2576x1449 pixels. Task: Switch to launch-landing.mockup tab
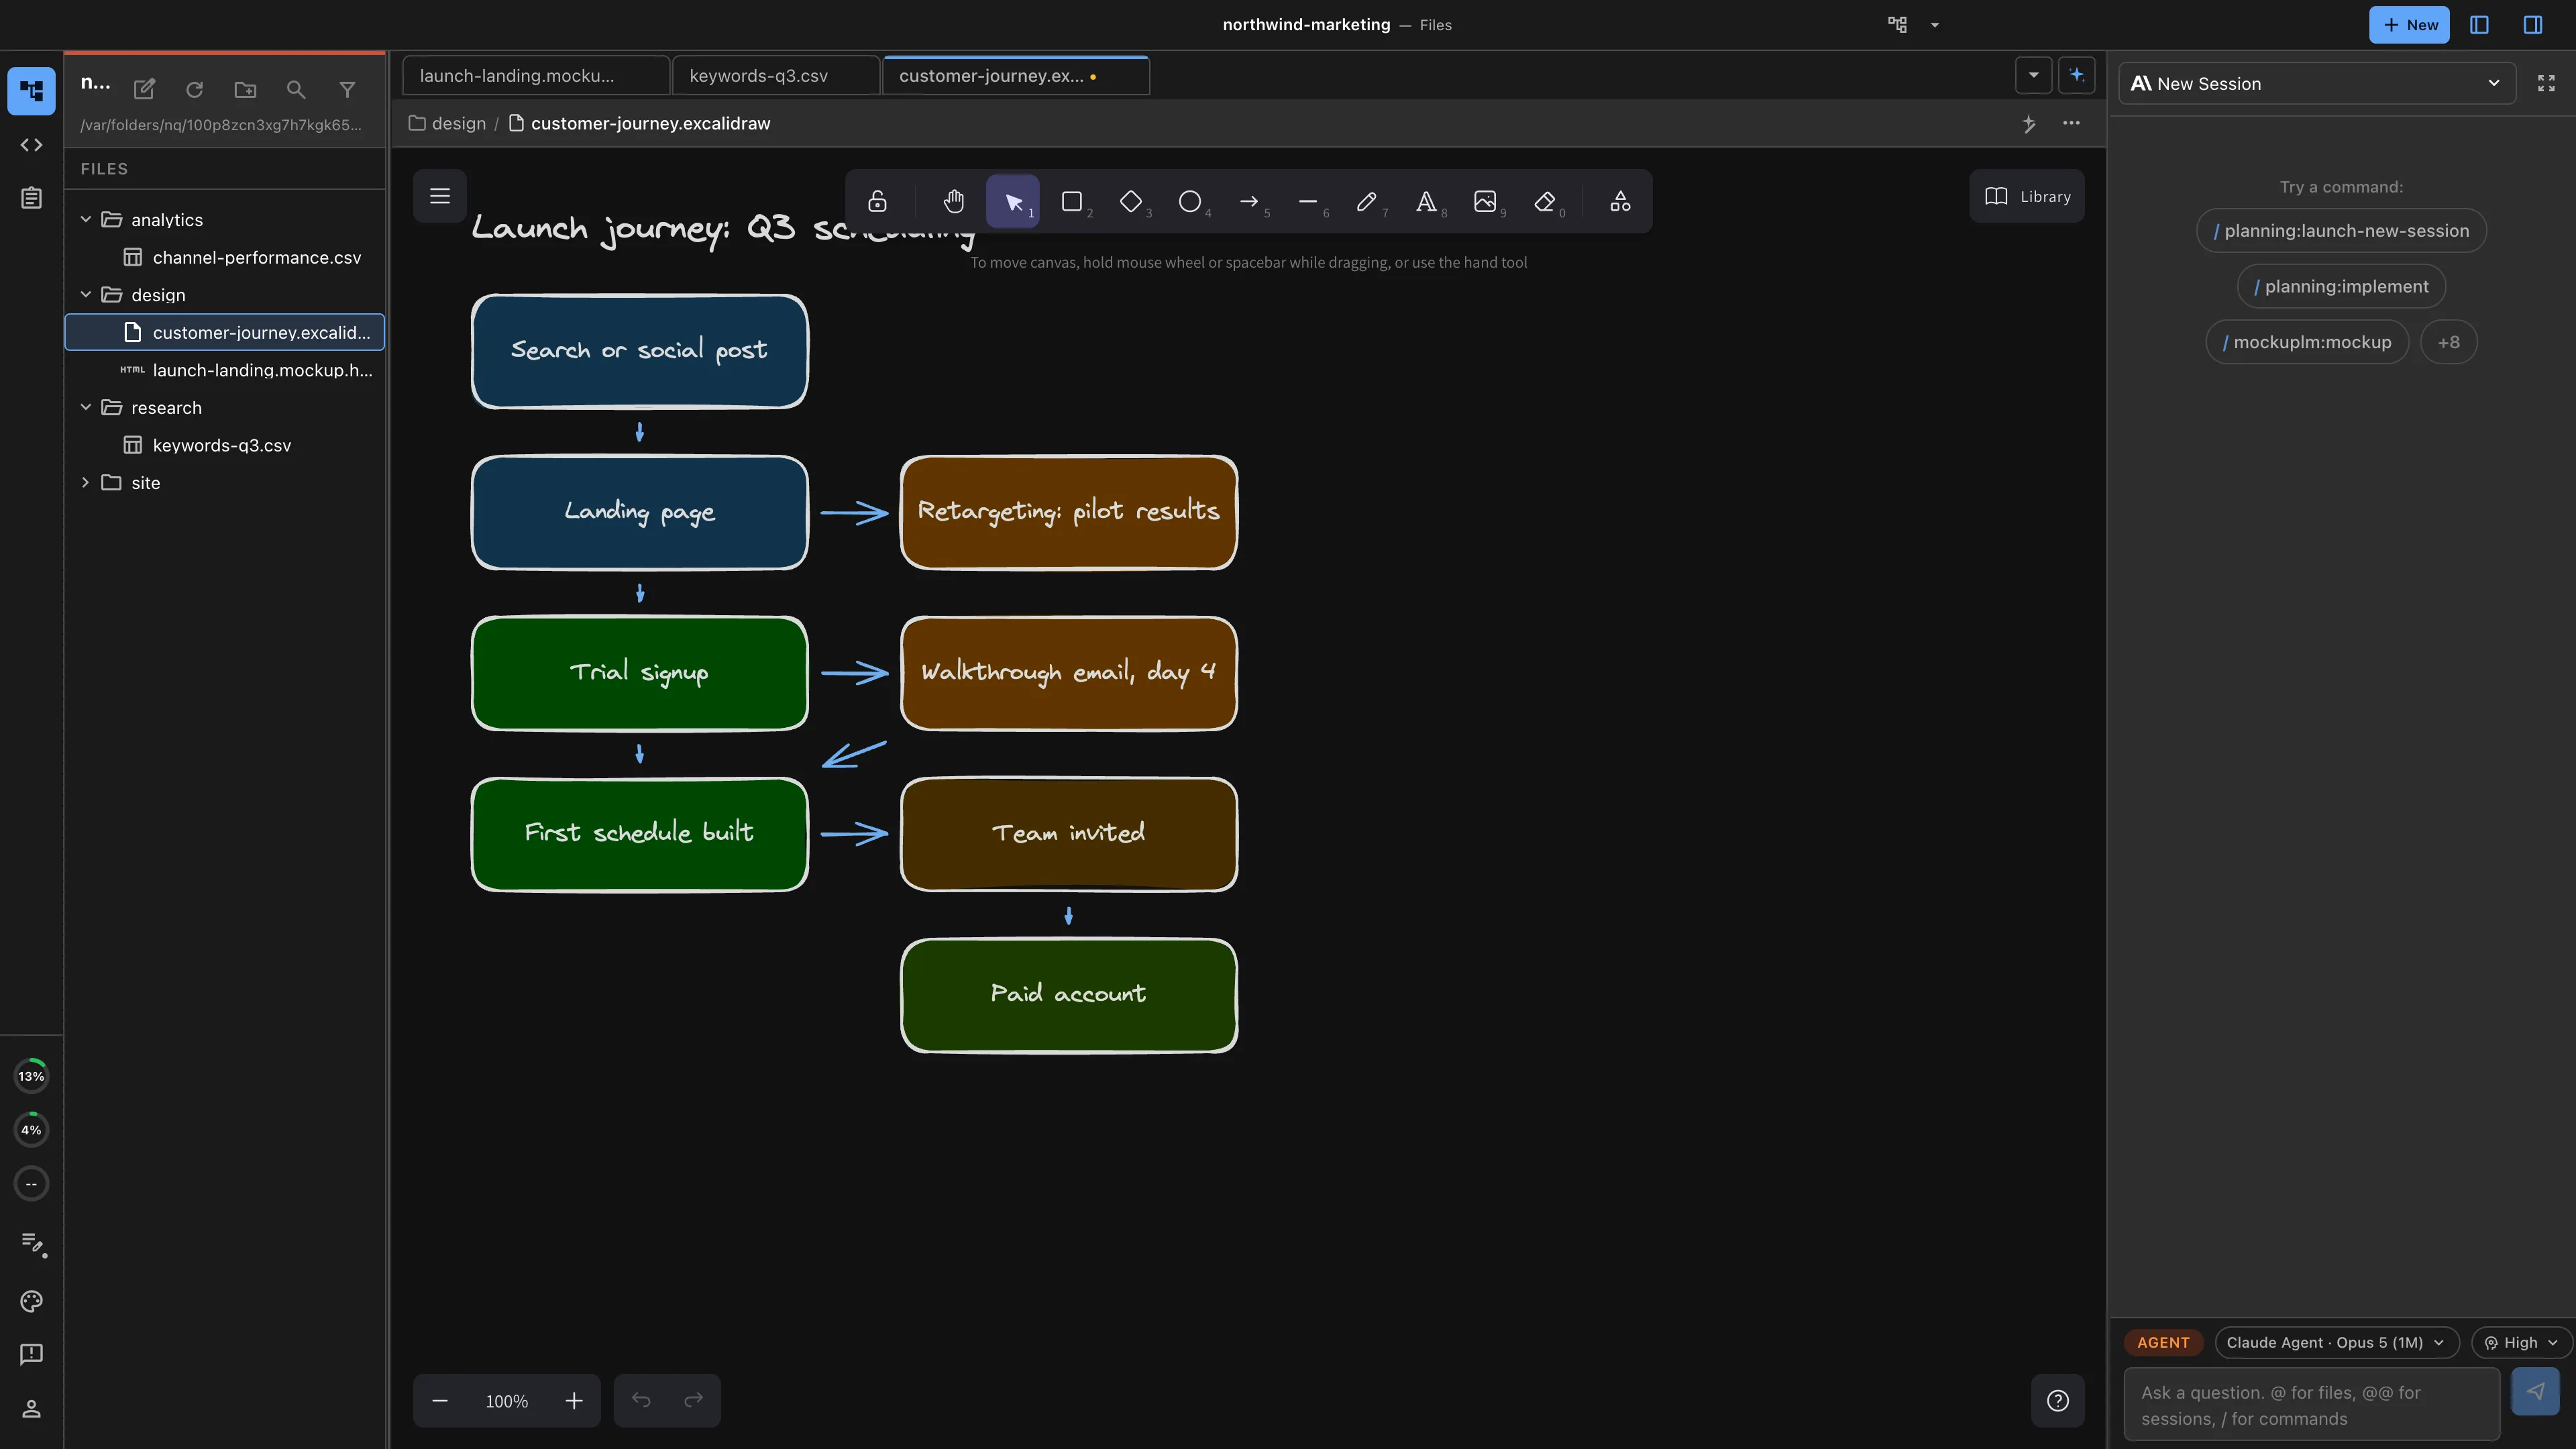pos(536,76)
